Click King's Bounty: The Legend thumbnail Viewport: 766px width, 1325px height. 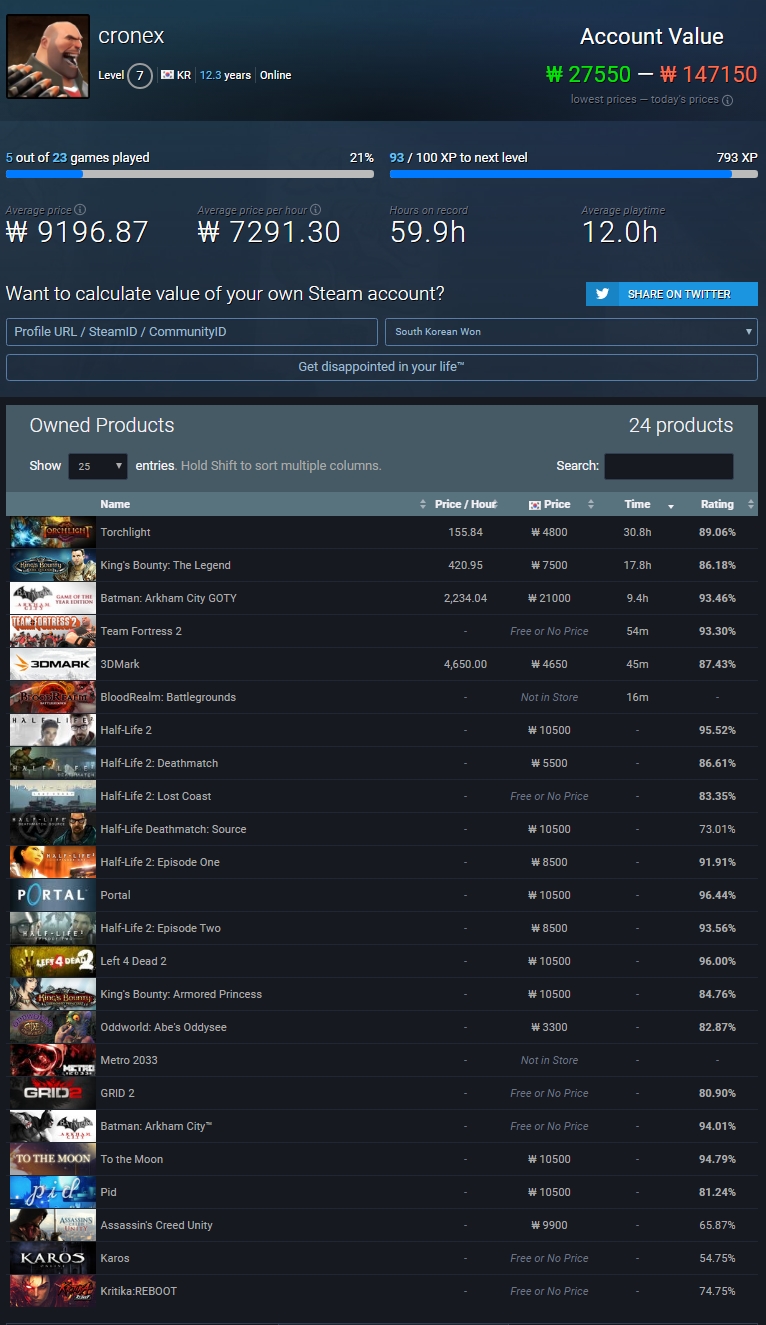point(53,565)
